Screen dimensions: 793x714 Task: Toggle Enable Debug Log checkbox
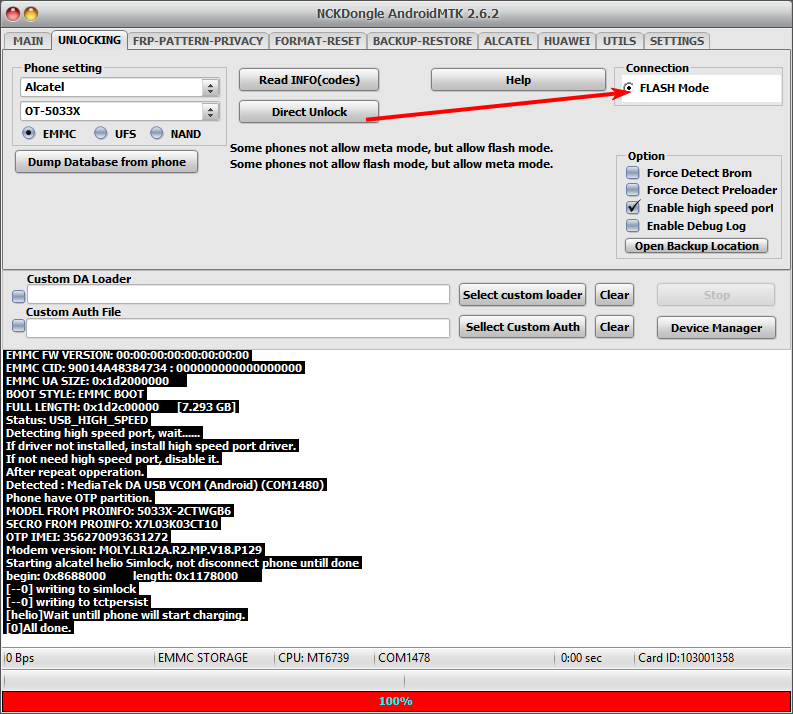[633, 226]
